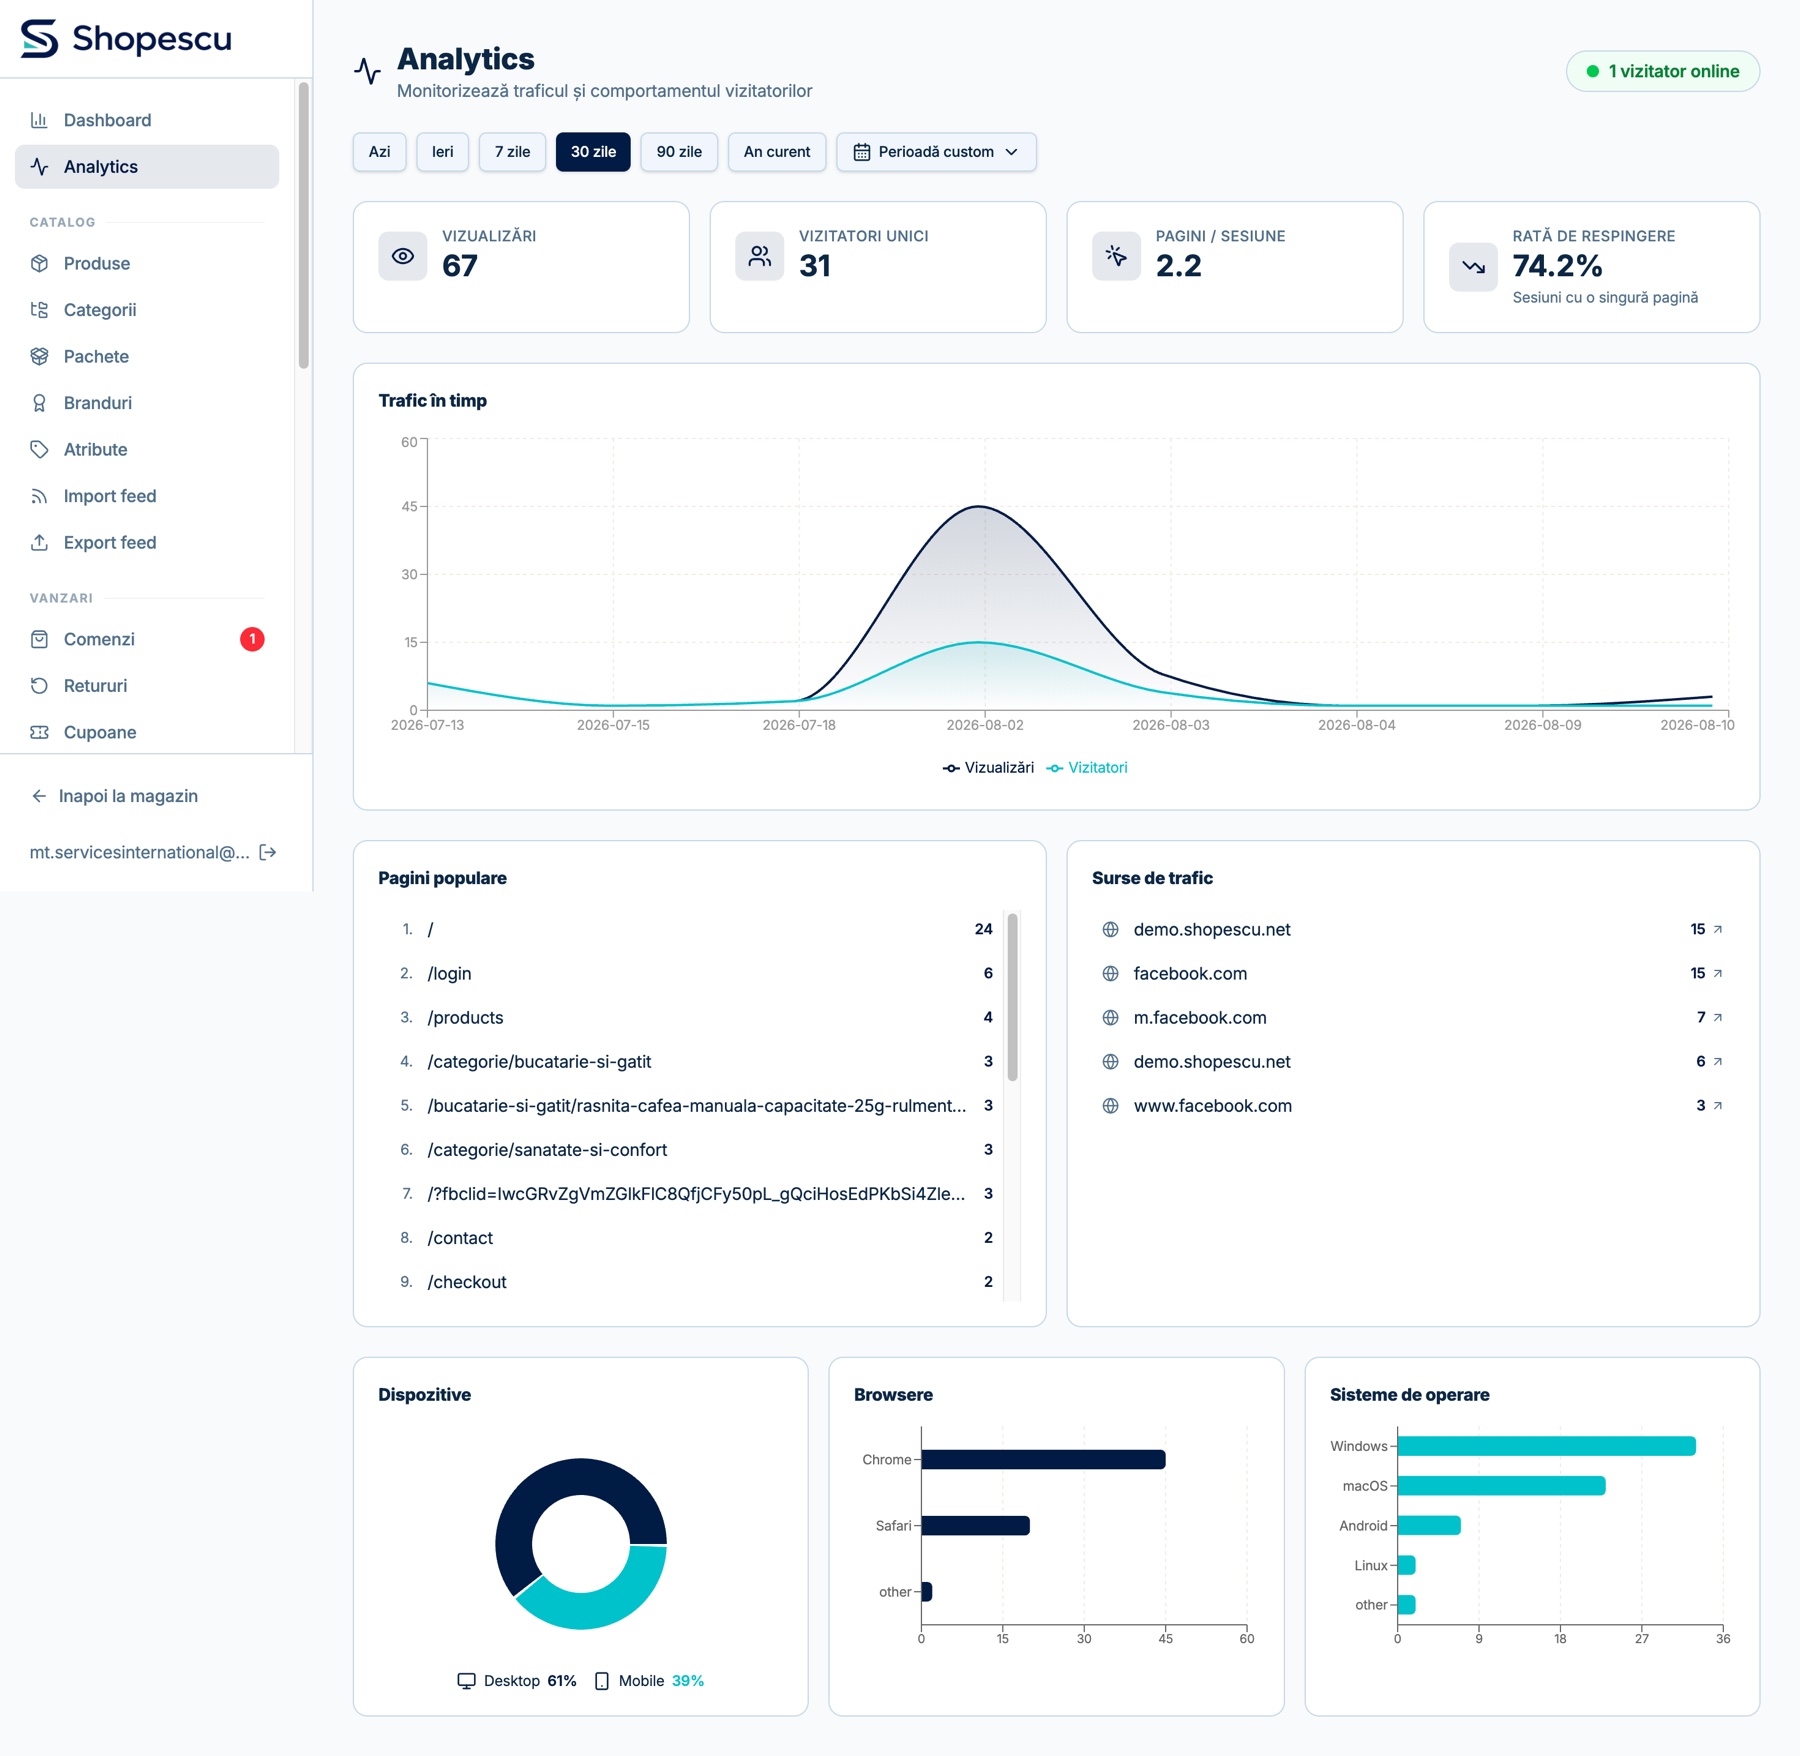
Task: Click the macOS bar in operating systems chart
Action: (1501, 1486)
